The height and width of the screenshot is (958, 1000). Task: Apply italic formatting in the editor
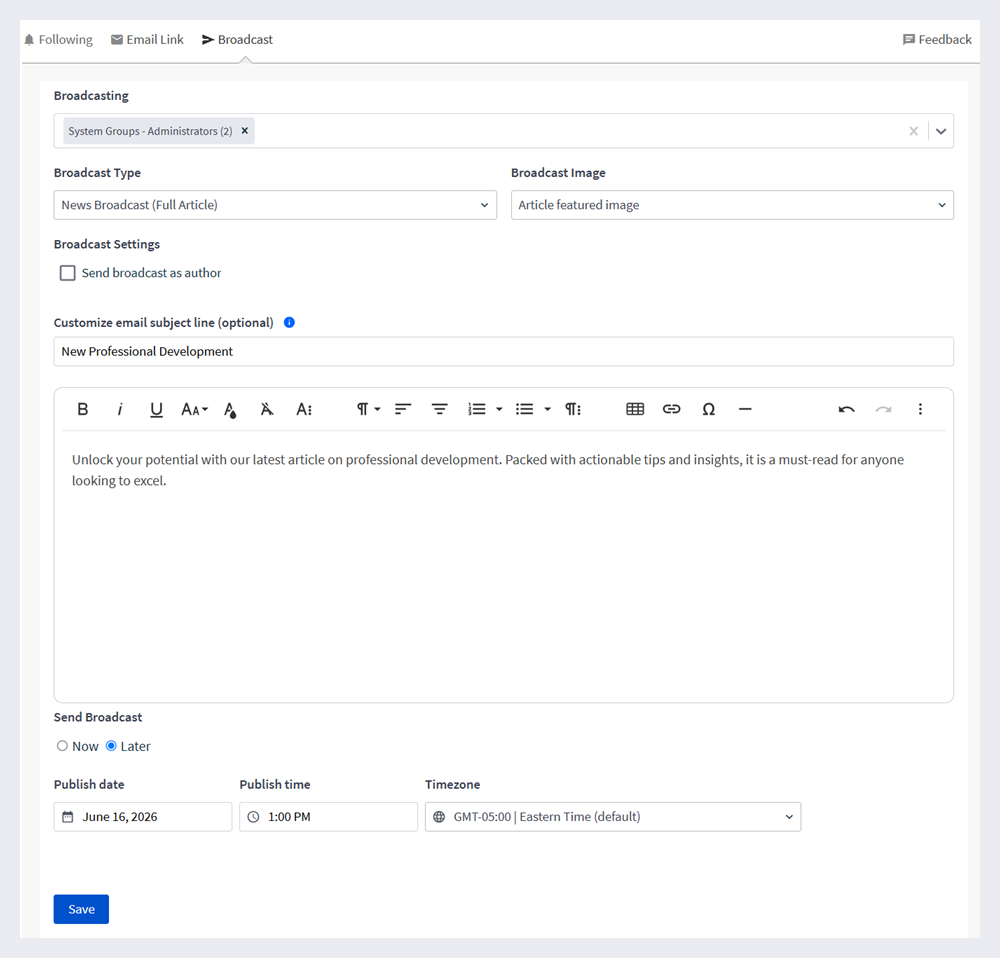point(119,409)
